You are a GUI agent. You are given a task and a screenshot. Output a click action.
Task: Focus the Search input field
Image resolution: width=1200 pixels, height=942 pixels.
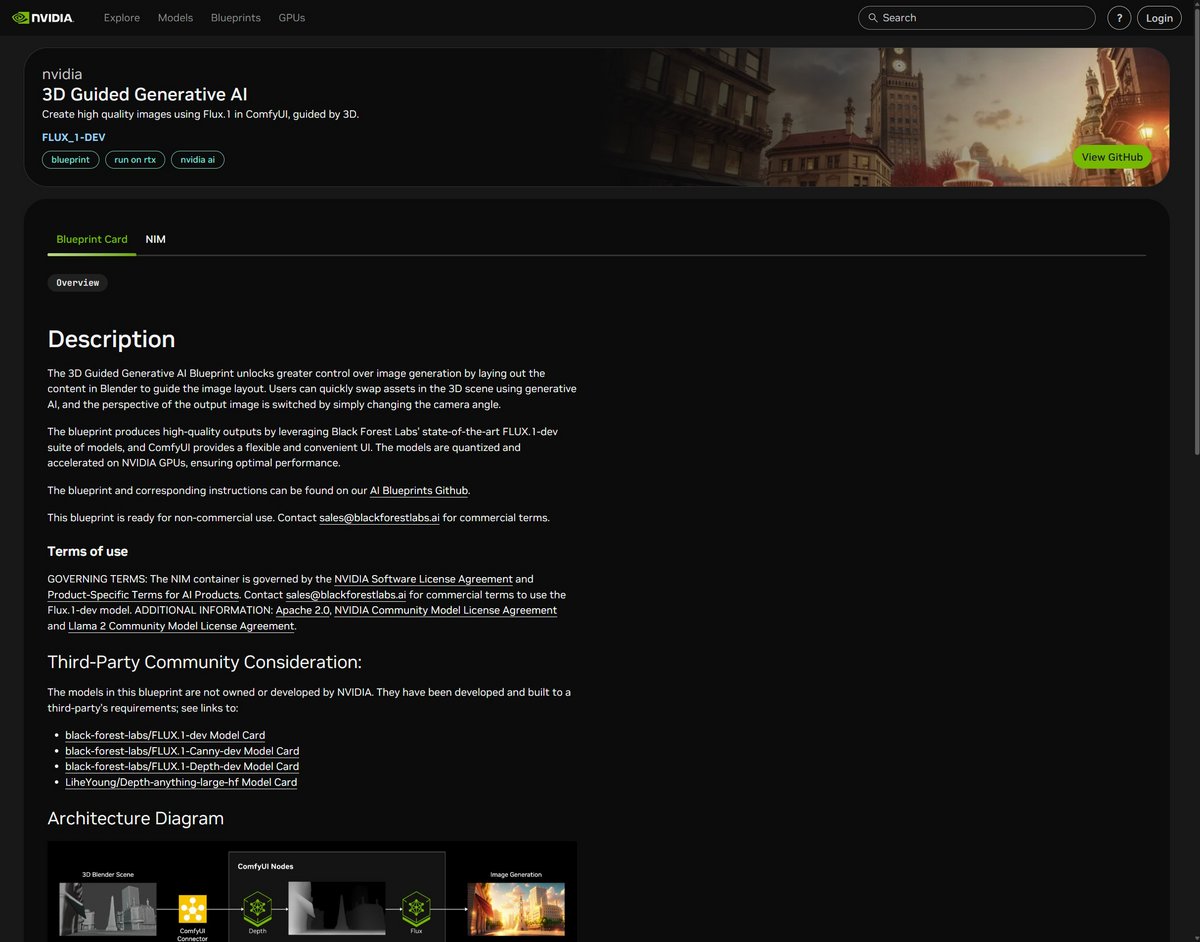click(x=977, y=18)
